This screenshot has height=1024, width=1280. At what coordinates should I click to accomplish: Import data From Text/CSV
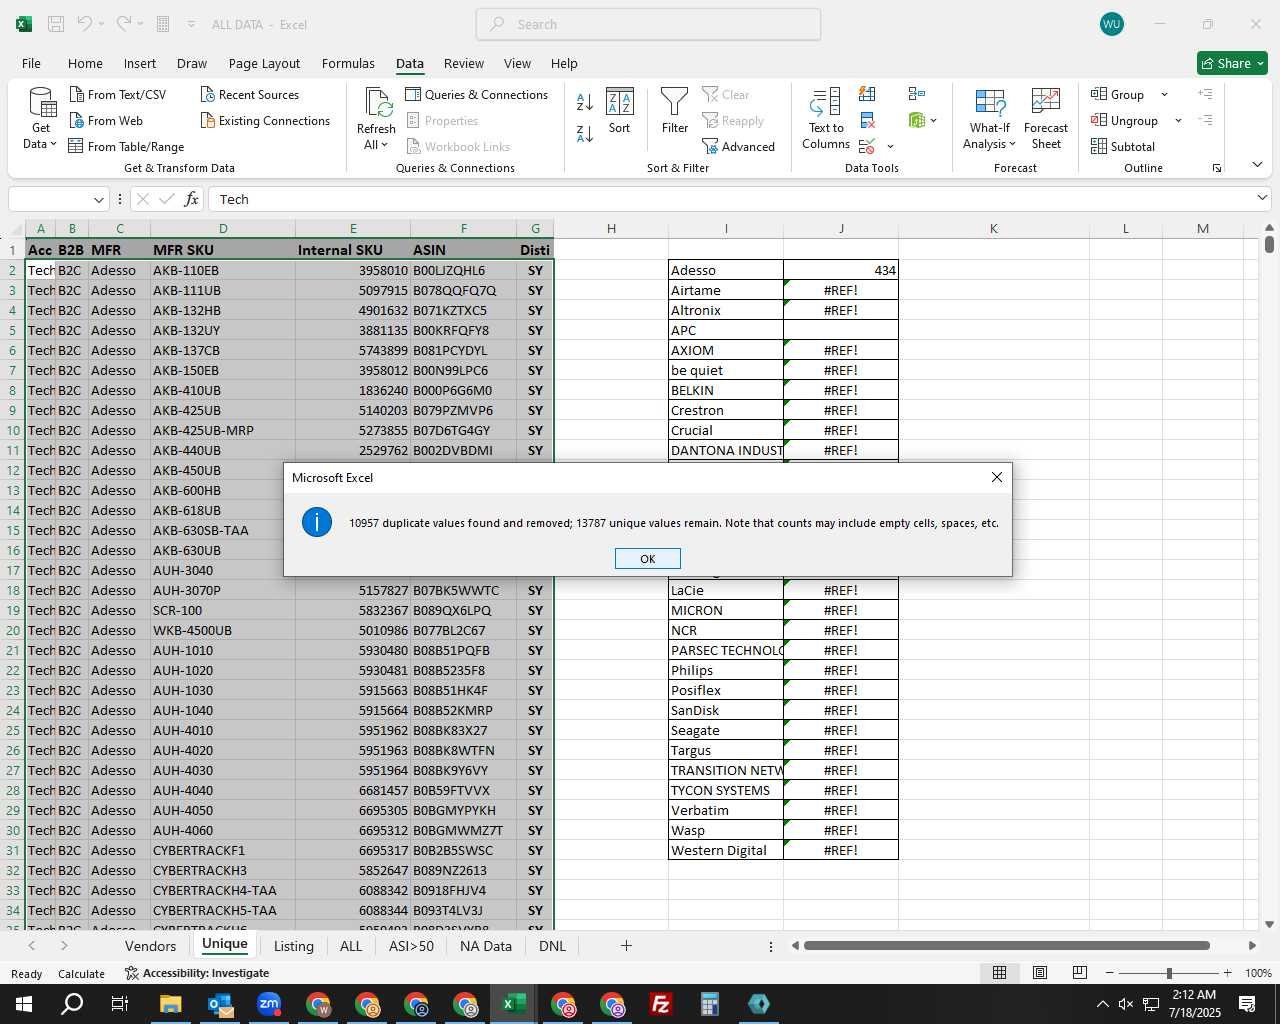point(118,95)
